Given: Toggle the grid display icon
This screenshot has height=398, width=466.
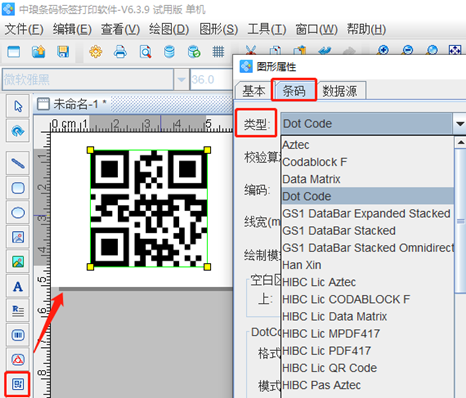Looking at the screenshot, I should pos(218,52).
